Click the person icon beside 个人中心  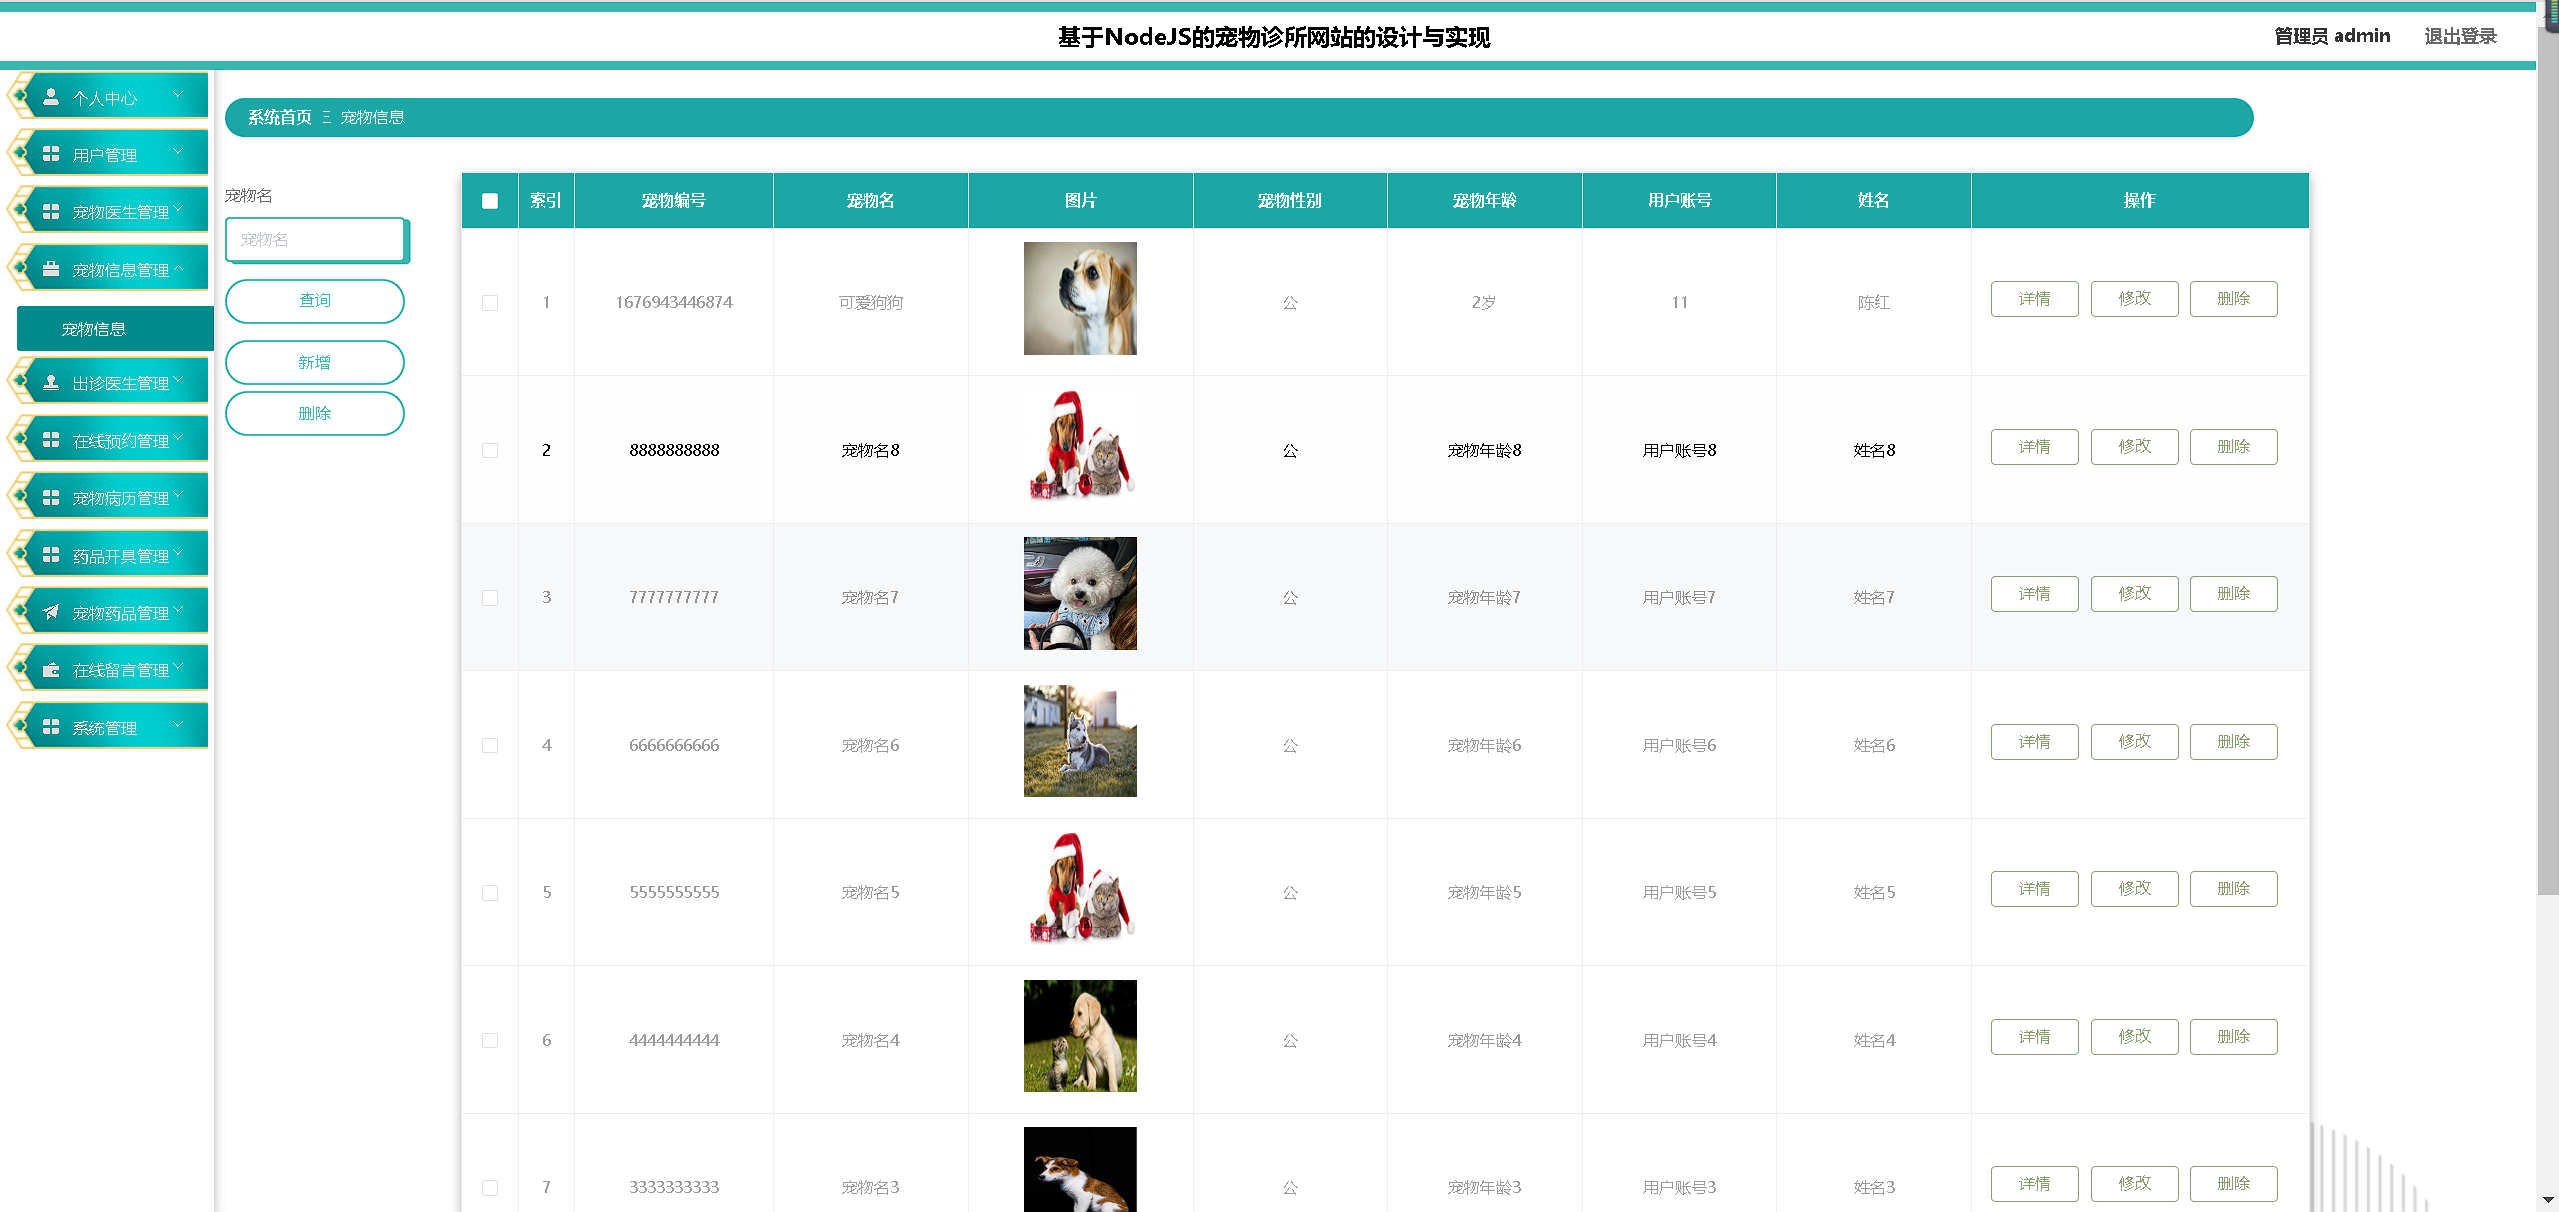pos(51,97)
